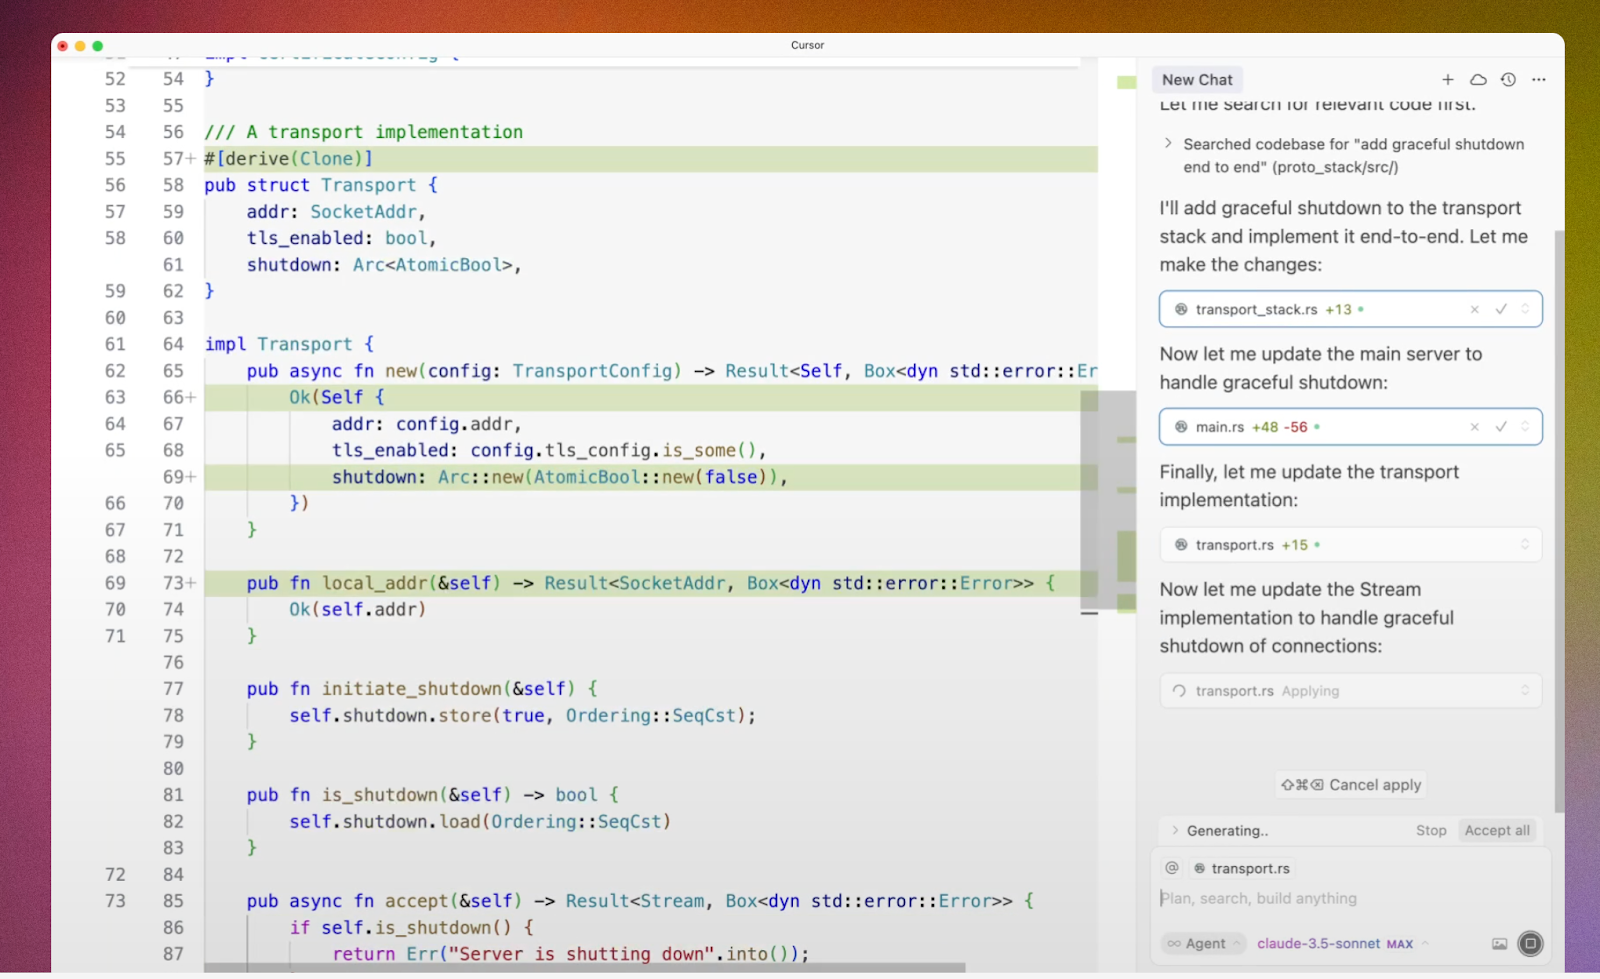Click the +13 change count on transport_stack.rs
This screenshot has width=1600, height=979.
click(1338, 310)
